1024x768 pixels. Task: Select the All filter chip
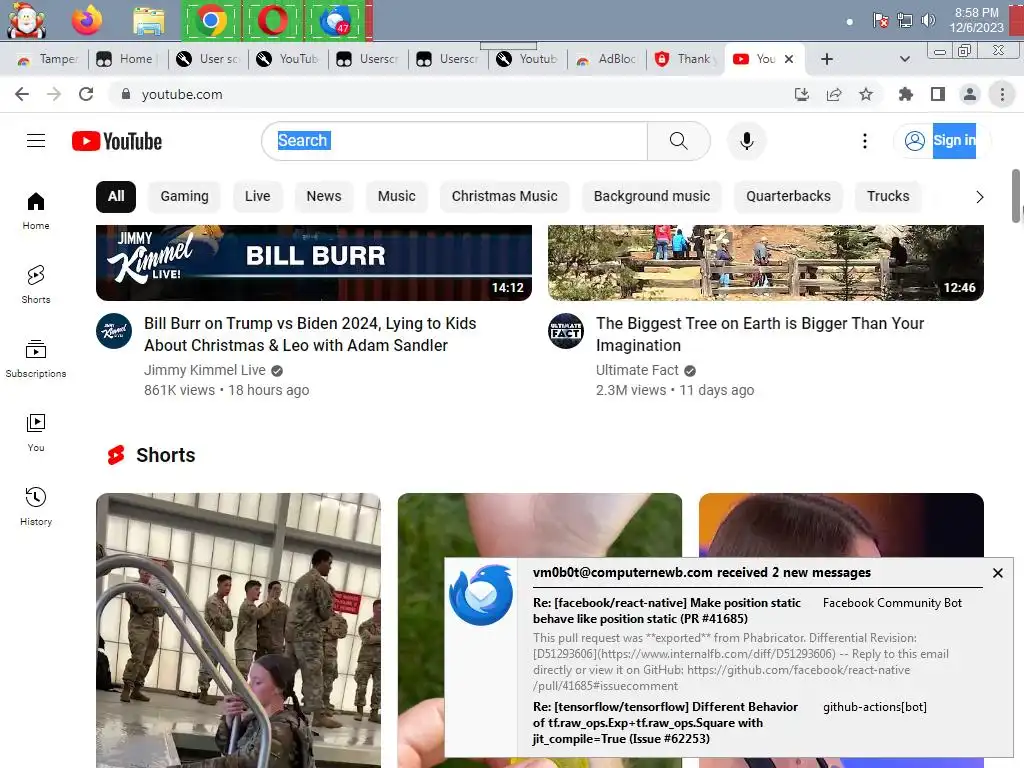pyautogui.click(x=116, y=197)
